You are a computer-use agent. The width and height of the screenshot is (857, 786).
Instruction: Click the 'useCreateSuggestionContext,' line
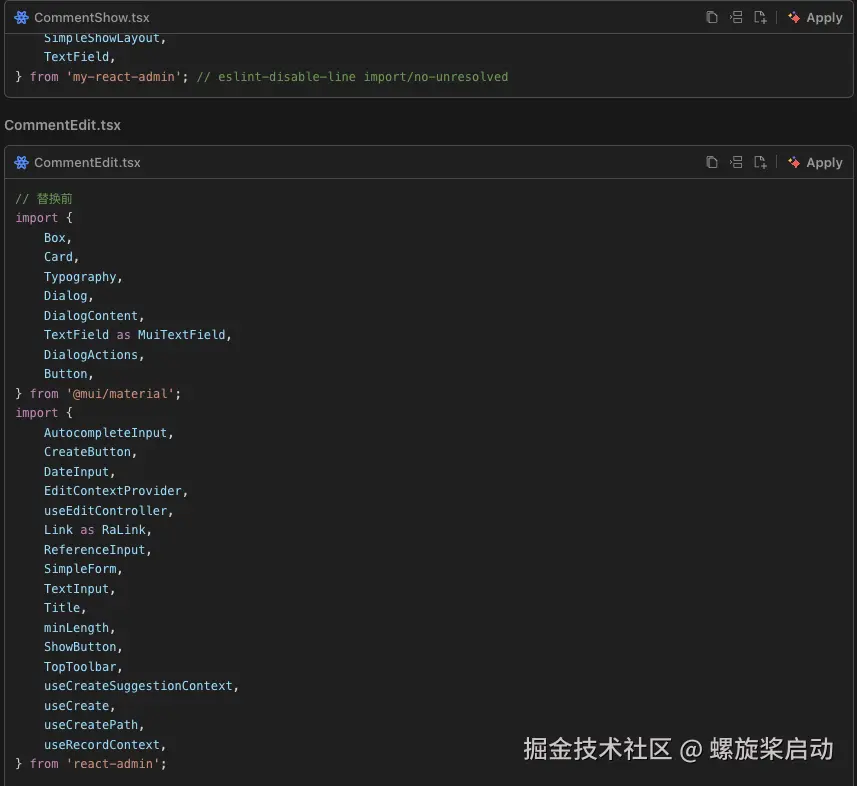tap(141, 686)
